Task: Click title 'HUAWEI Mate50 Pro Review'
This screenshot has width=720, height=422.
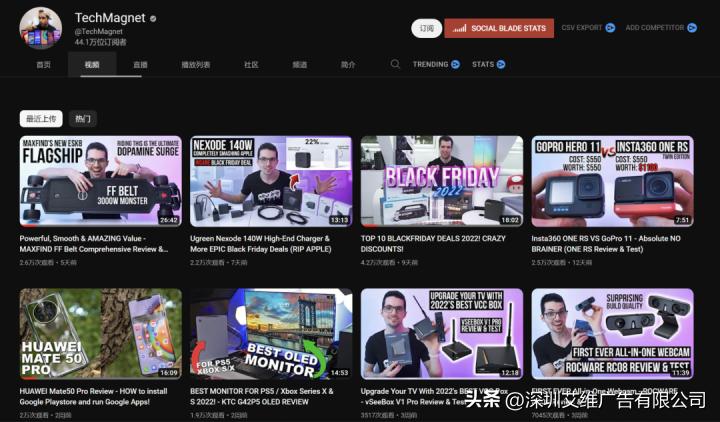Action: 93,396
